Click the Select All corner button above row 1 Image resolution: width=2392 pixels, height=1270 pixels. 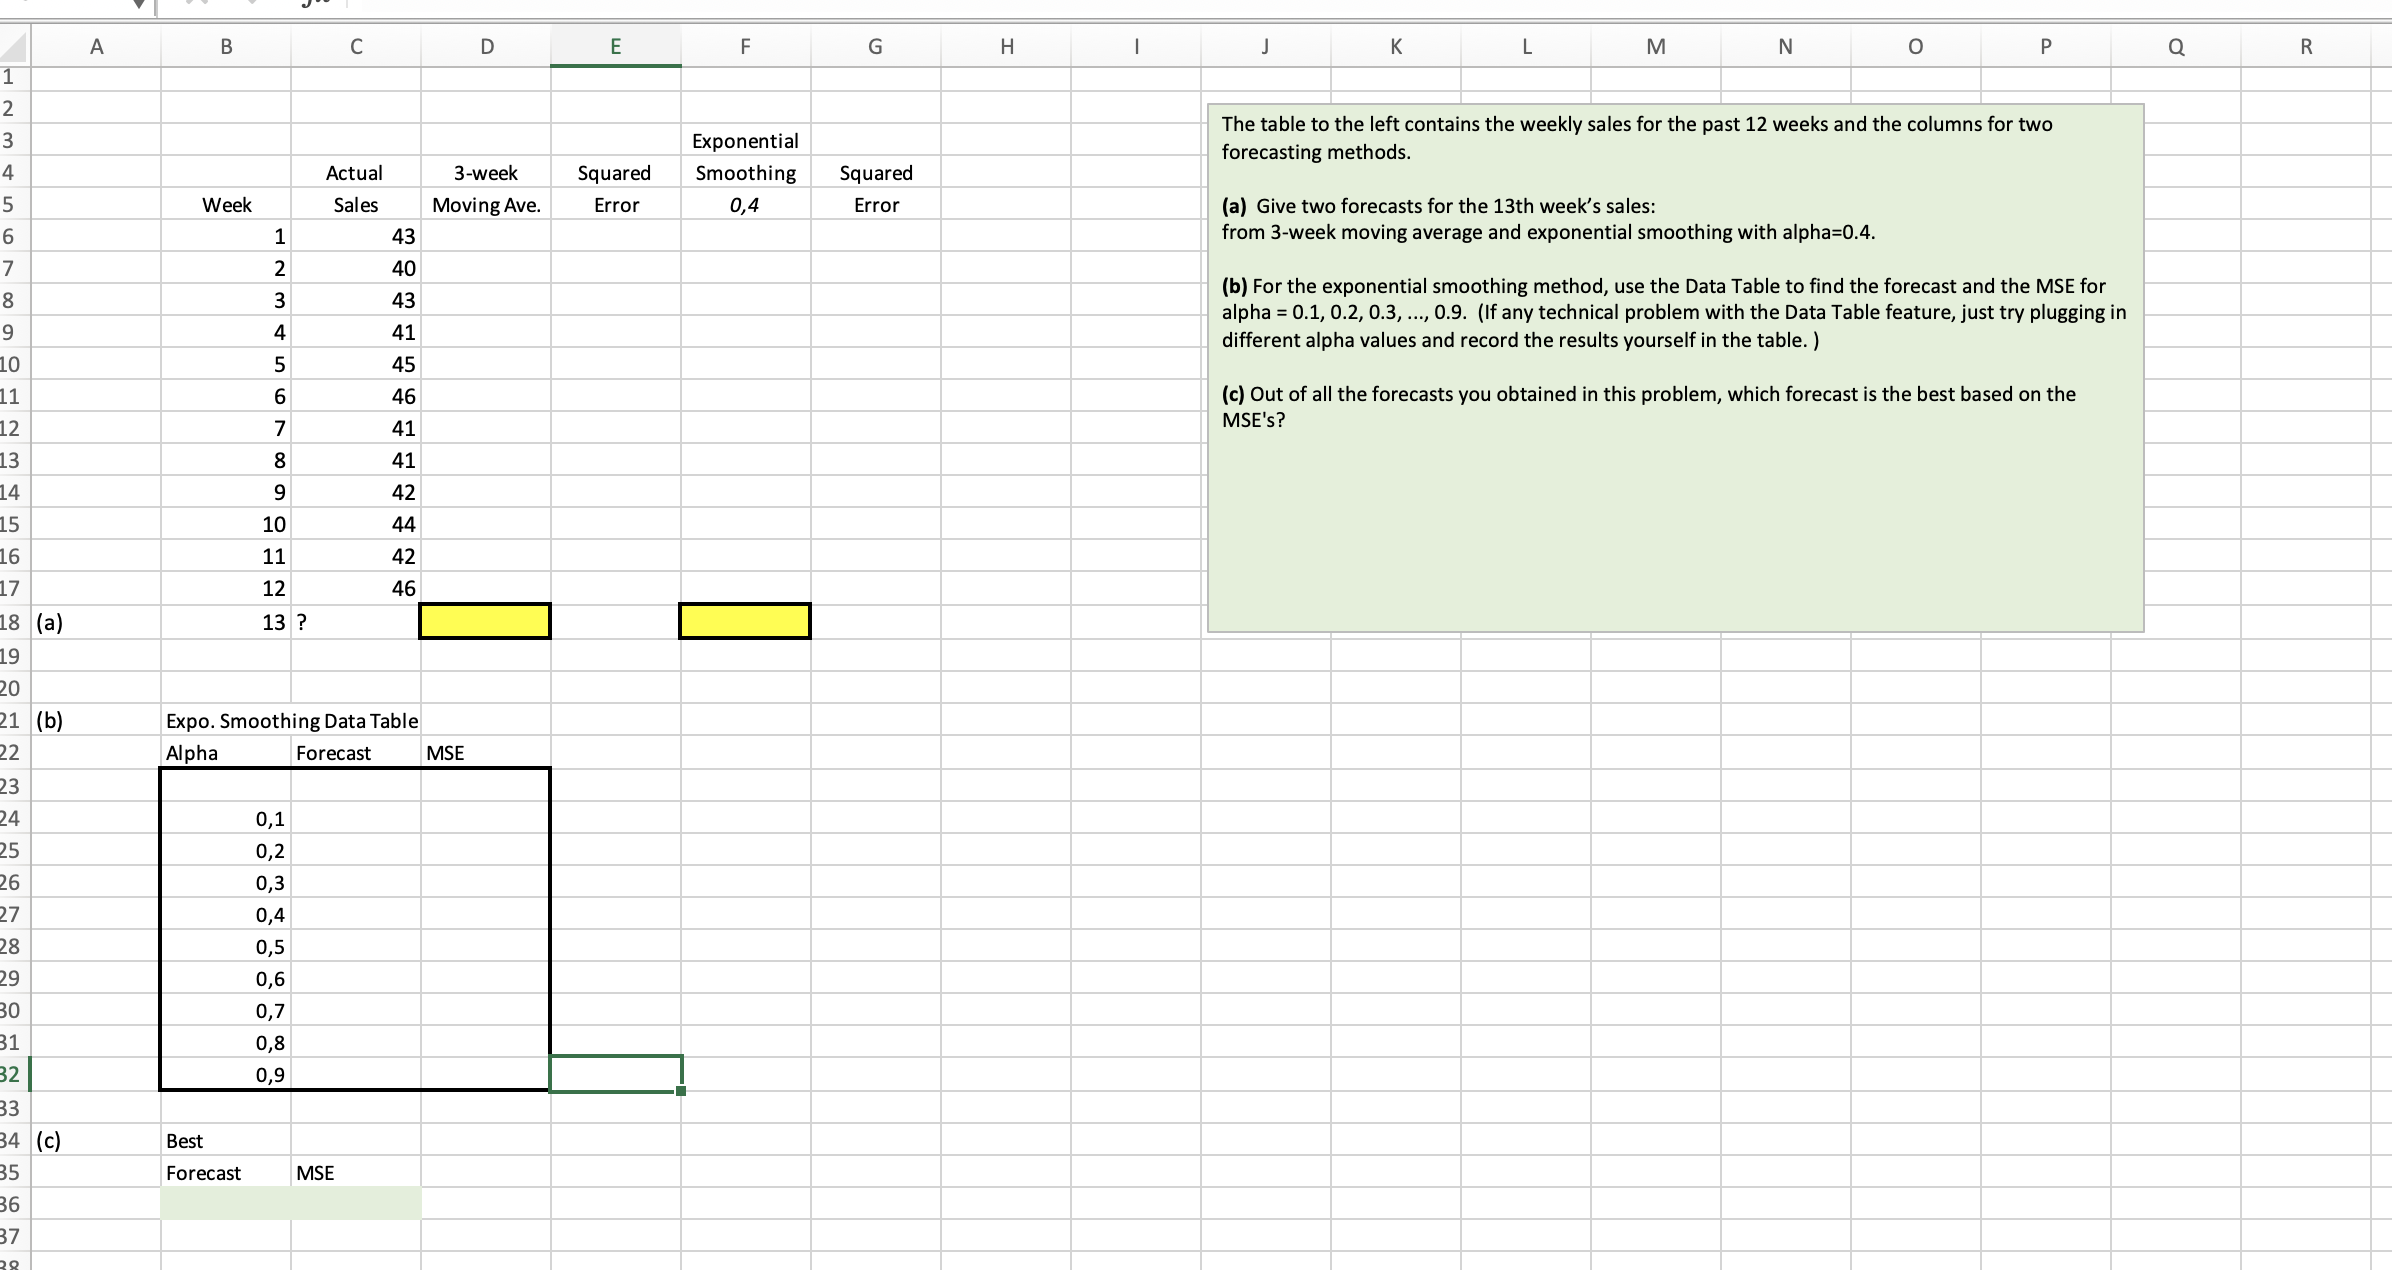point(12,46)
